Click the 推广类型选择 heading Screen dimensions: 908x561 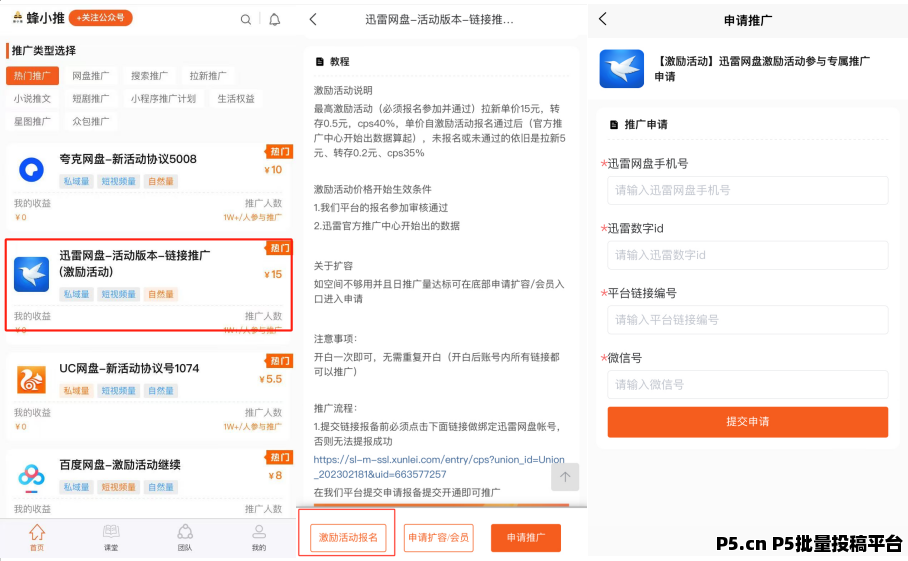pos(44,50)
